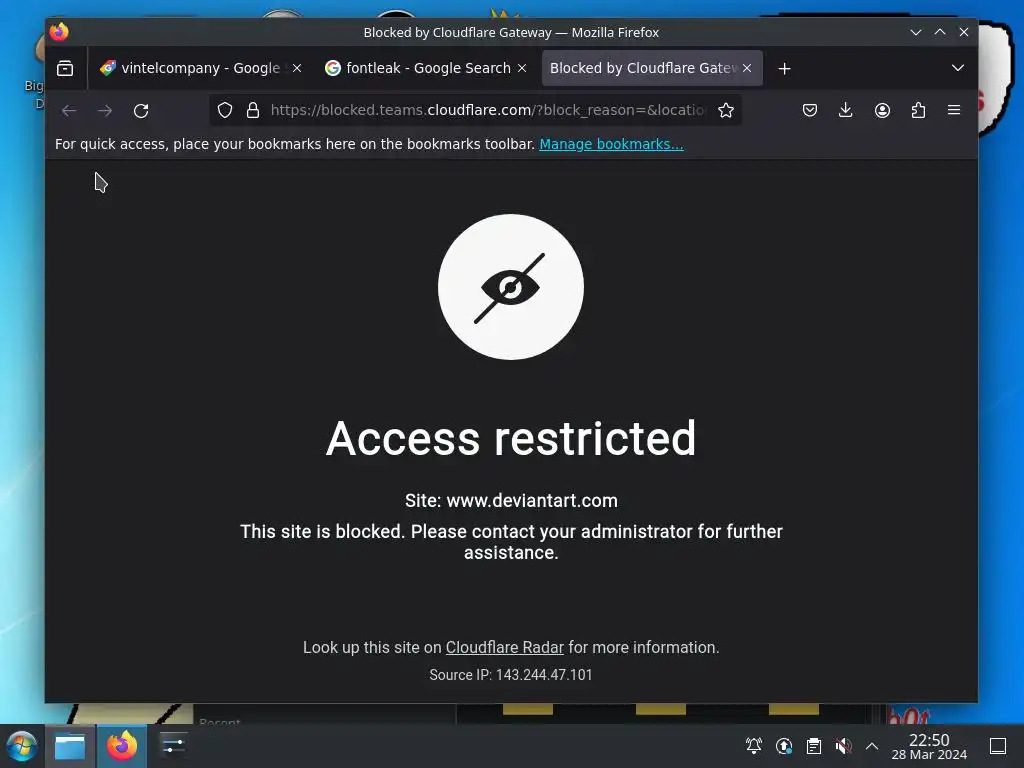Open the Cloudflare Radar link

(505, 647)
